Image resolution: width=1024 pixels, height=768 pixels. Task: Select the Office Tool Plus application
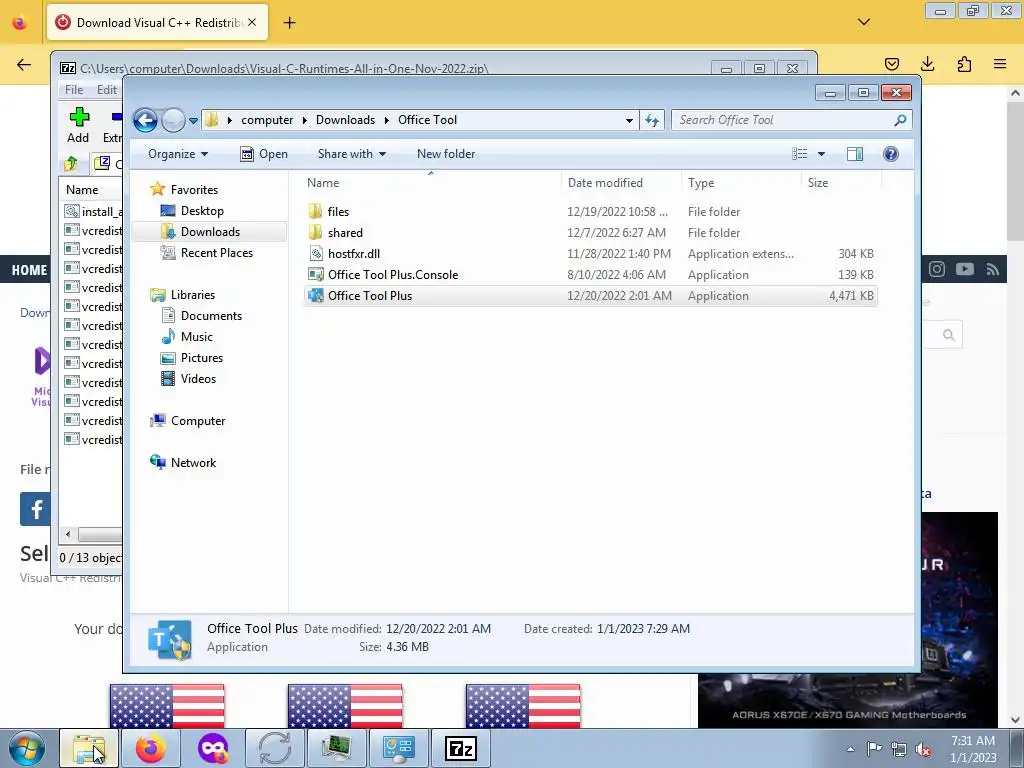[591, 296]
